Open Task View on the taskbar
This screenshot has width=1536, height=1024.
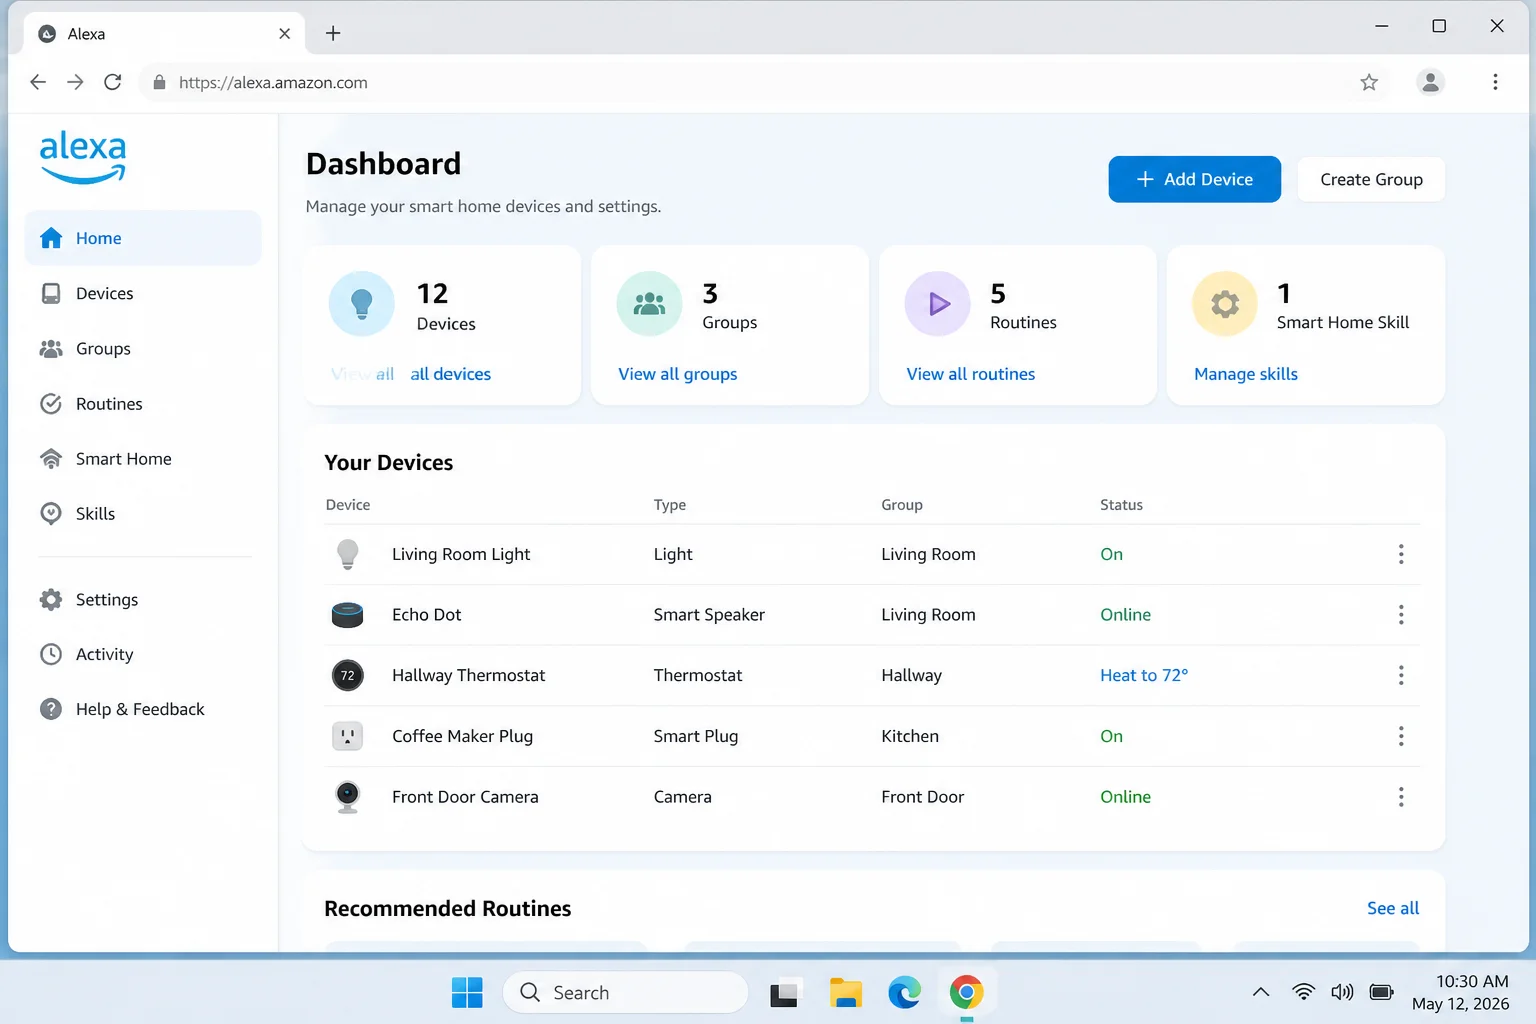785,992
